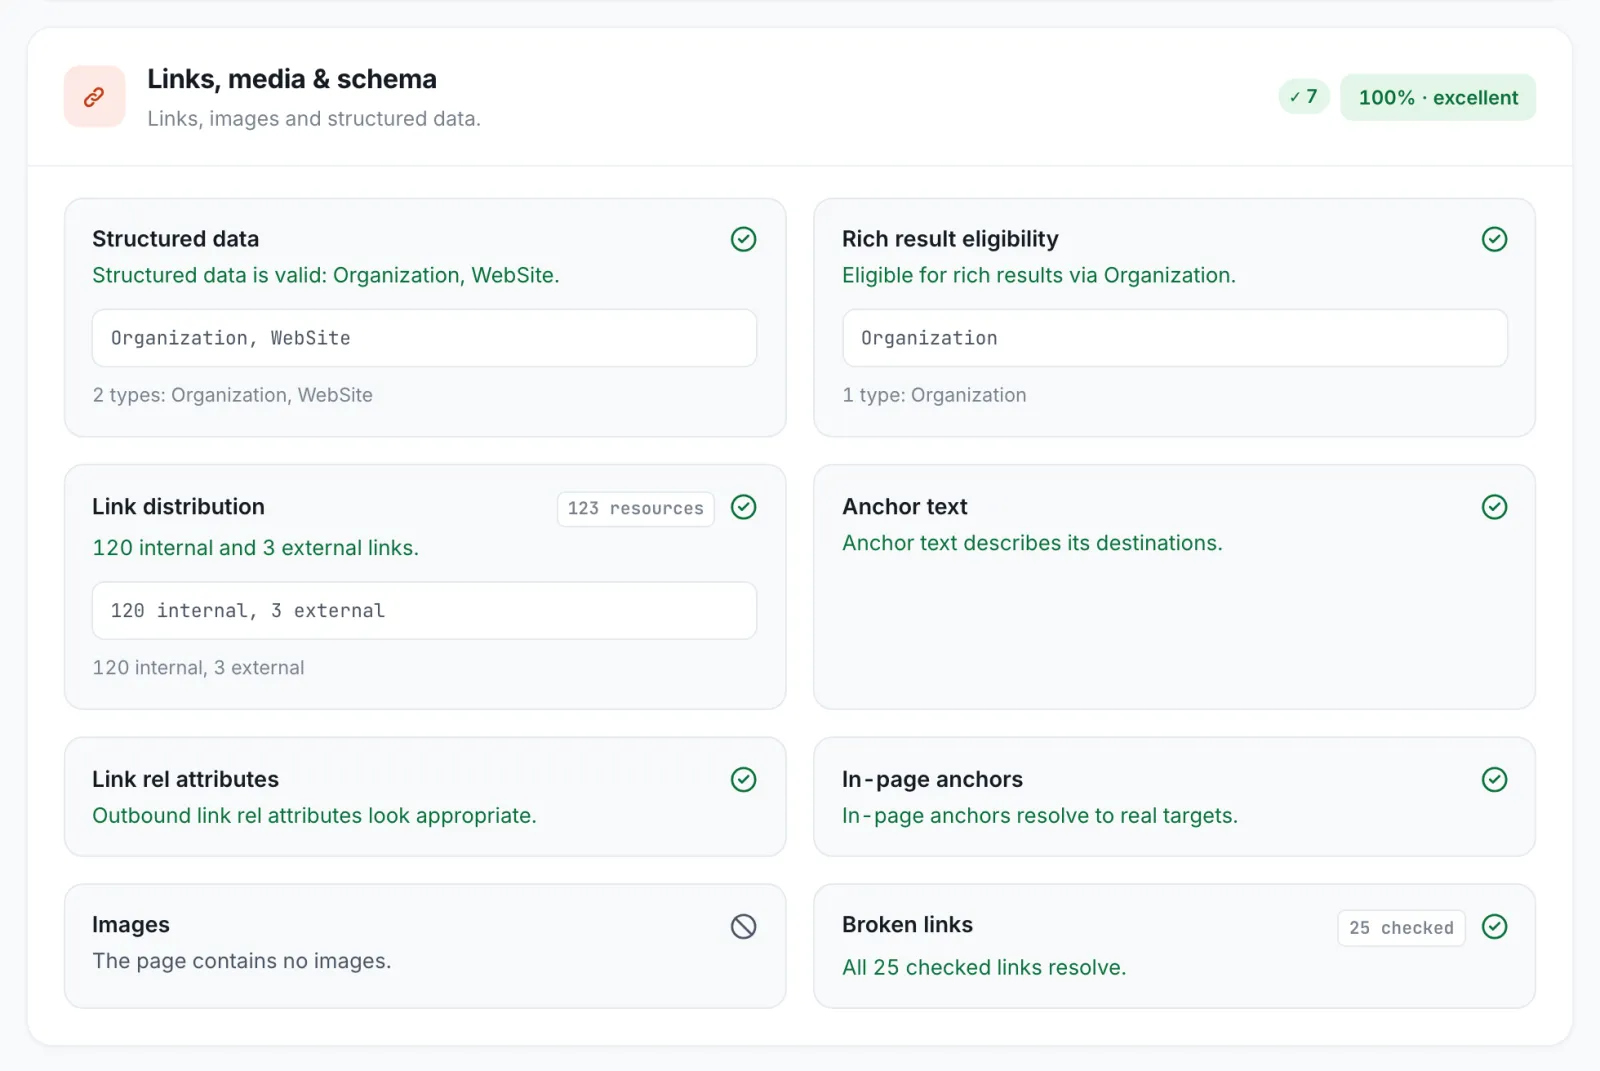Viewport: 1600px width, 1071px height.
Task: Click text Anchor text describes its destinations
Action: (1032, 543)
